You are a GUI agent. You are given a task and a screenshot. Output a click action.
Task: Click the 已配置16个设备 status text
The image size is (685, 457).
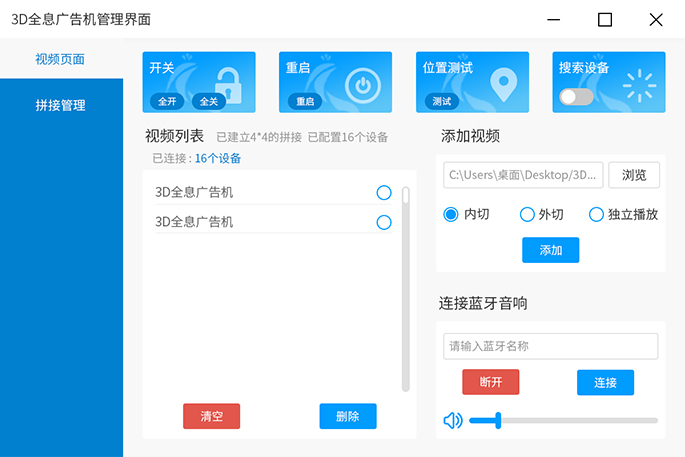tap(348, 137)
